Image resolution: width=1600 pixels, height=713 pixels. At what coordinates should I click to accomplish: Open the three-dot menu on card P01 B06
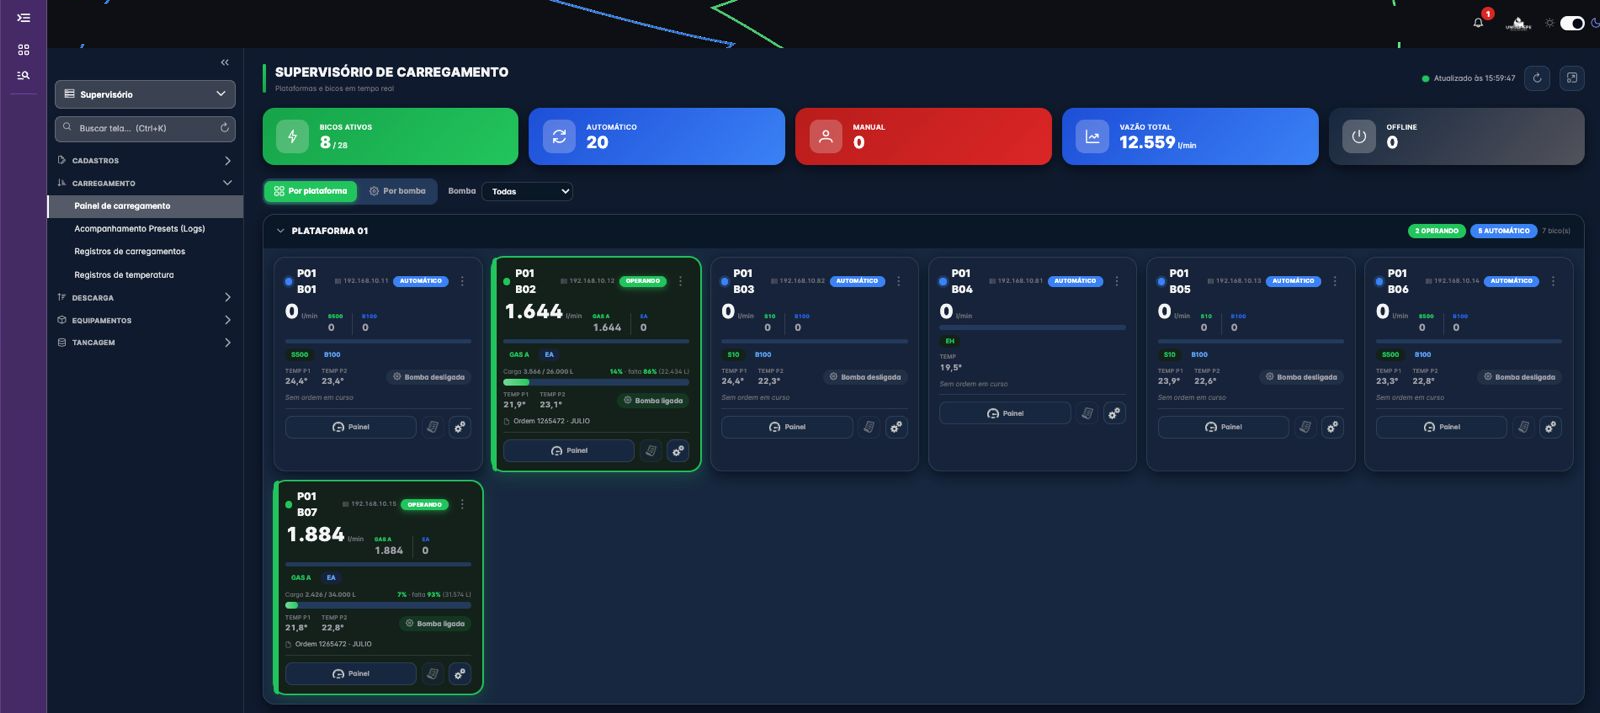[1552, 281]
